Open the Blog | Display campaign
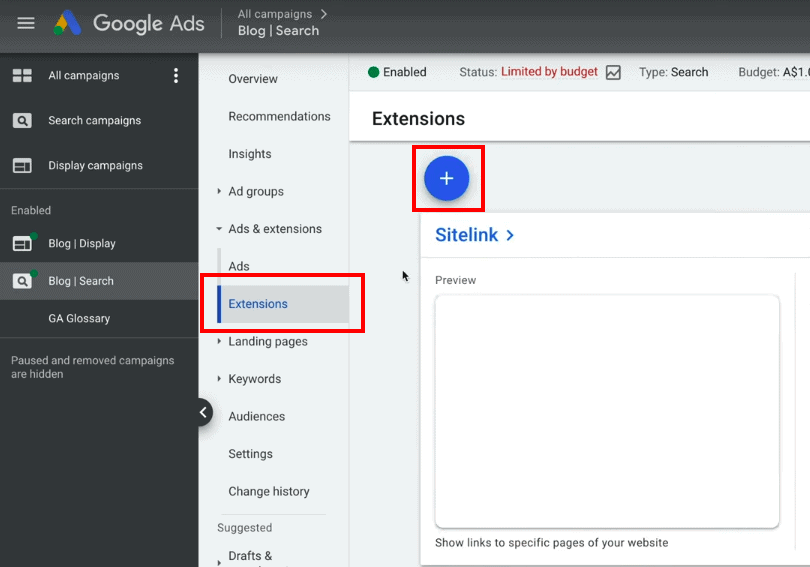 82,243
